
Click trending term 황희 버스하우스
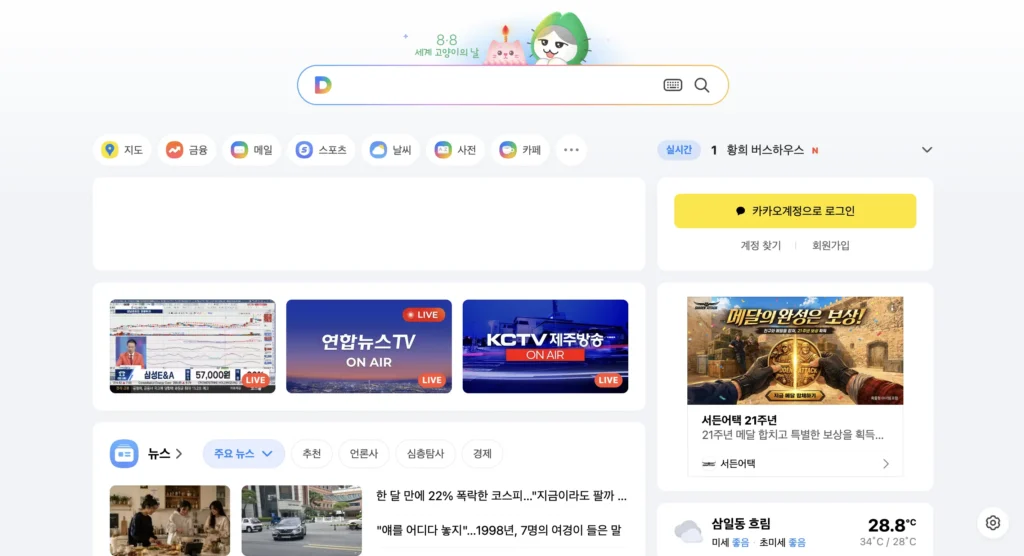tap(765, 150)
